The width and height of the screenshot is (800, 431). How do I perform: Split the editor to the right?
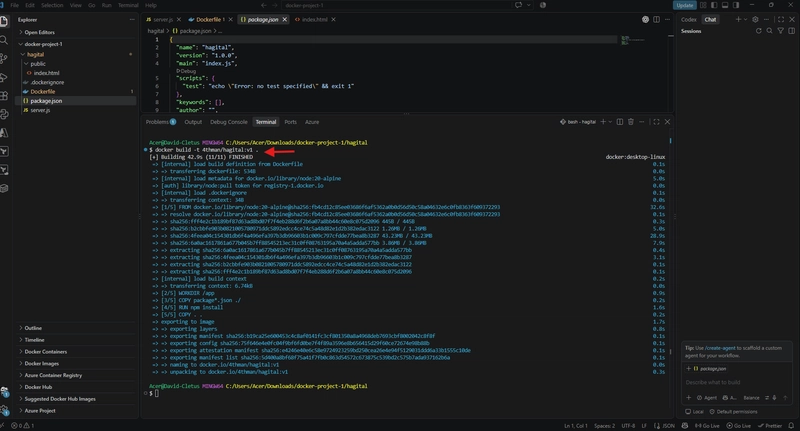click(656, 19)
